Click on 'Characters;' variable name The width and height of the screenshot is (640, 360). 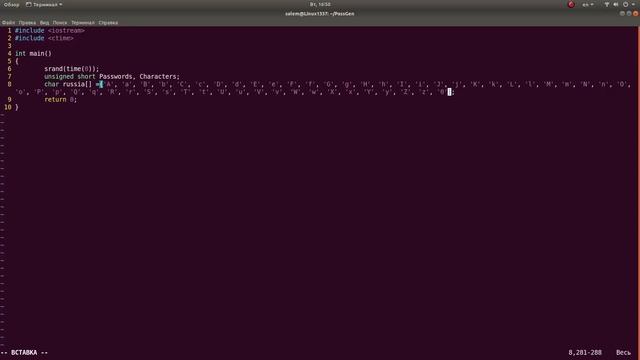[x=160, y=77]
